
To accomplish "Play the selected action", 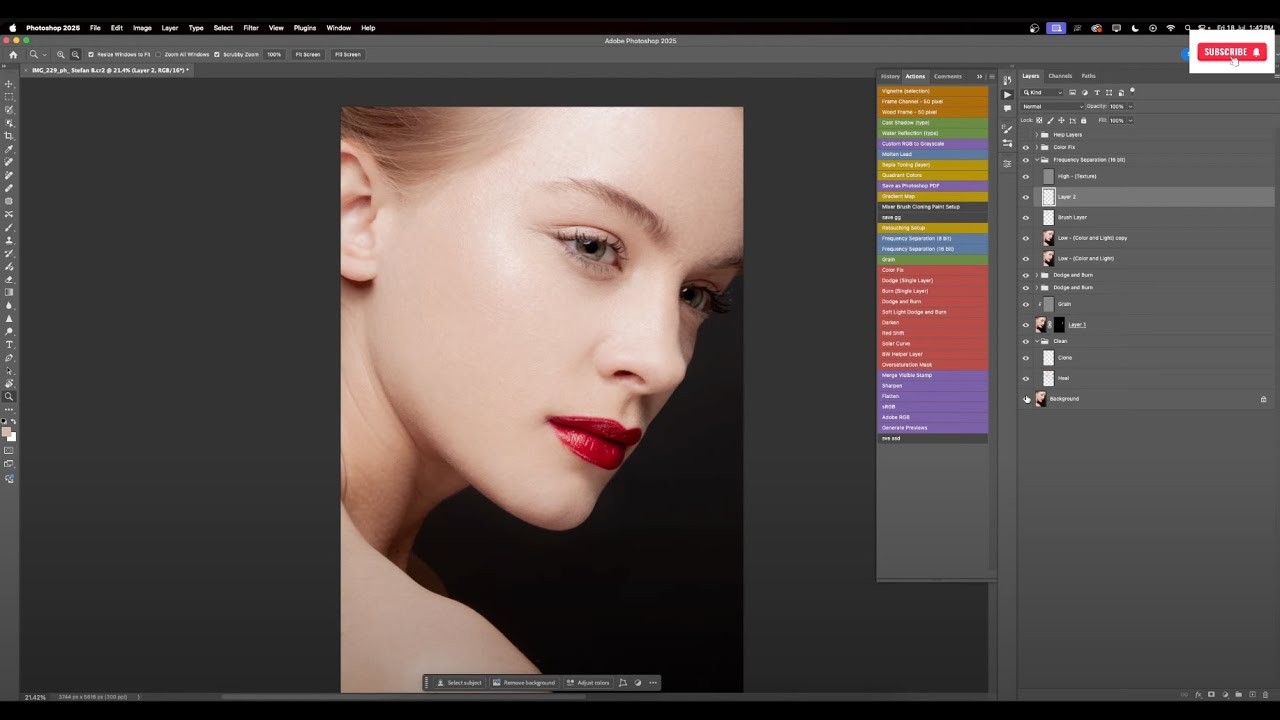I will (1007, 94).
